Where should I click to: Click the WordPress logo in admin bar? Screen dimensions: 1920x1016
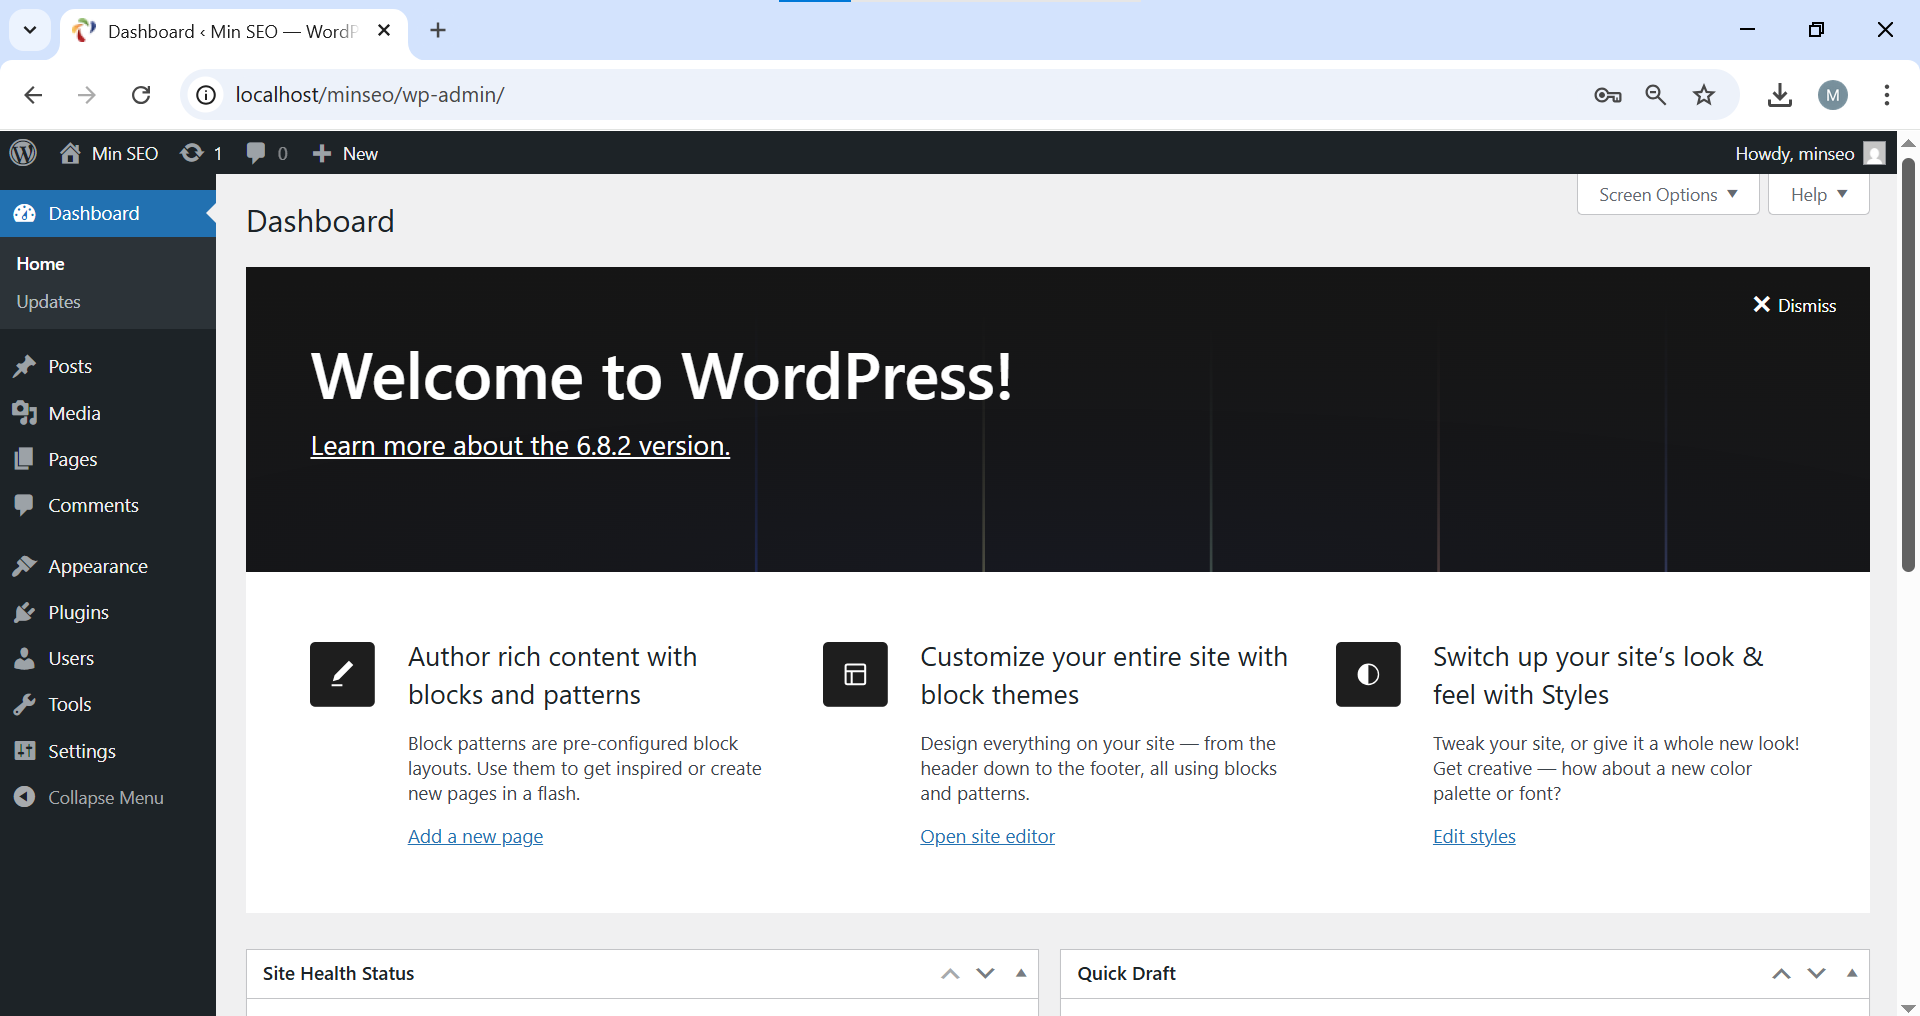(23, 153)
